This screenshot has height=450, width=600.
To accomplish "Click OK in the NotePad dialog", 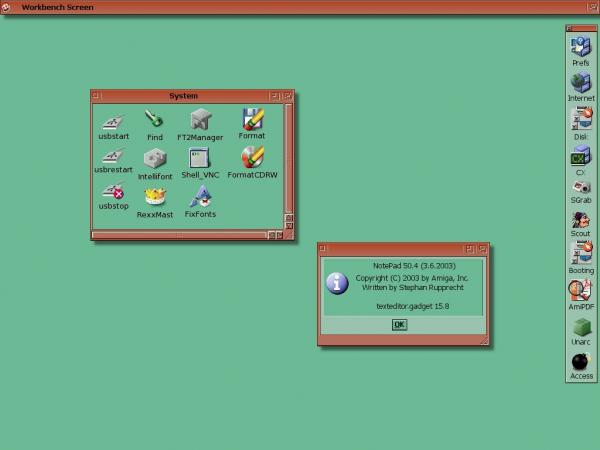I will click(x=399, y=324).
